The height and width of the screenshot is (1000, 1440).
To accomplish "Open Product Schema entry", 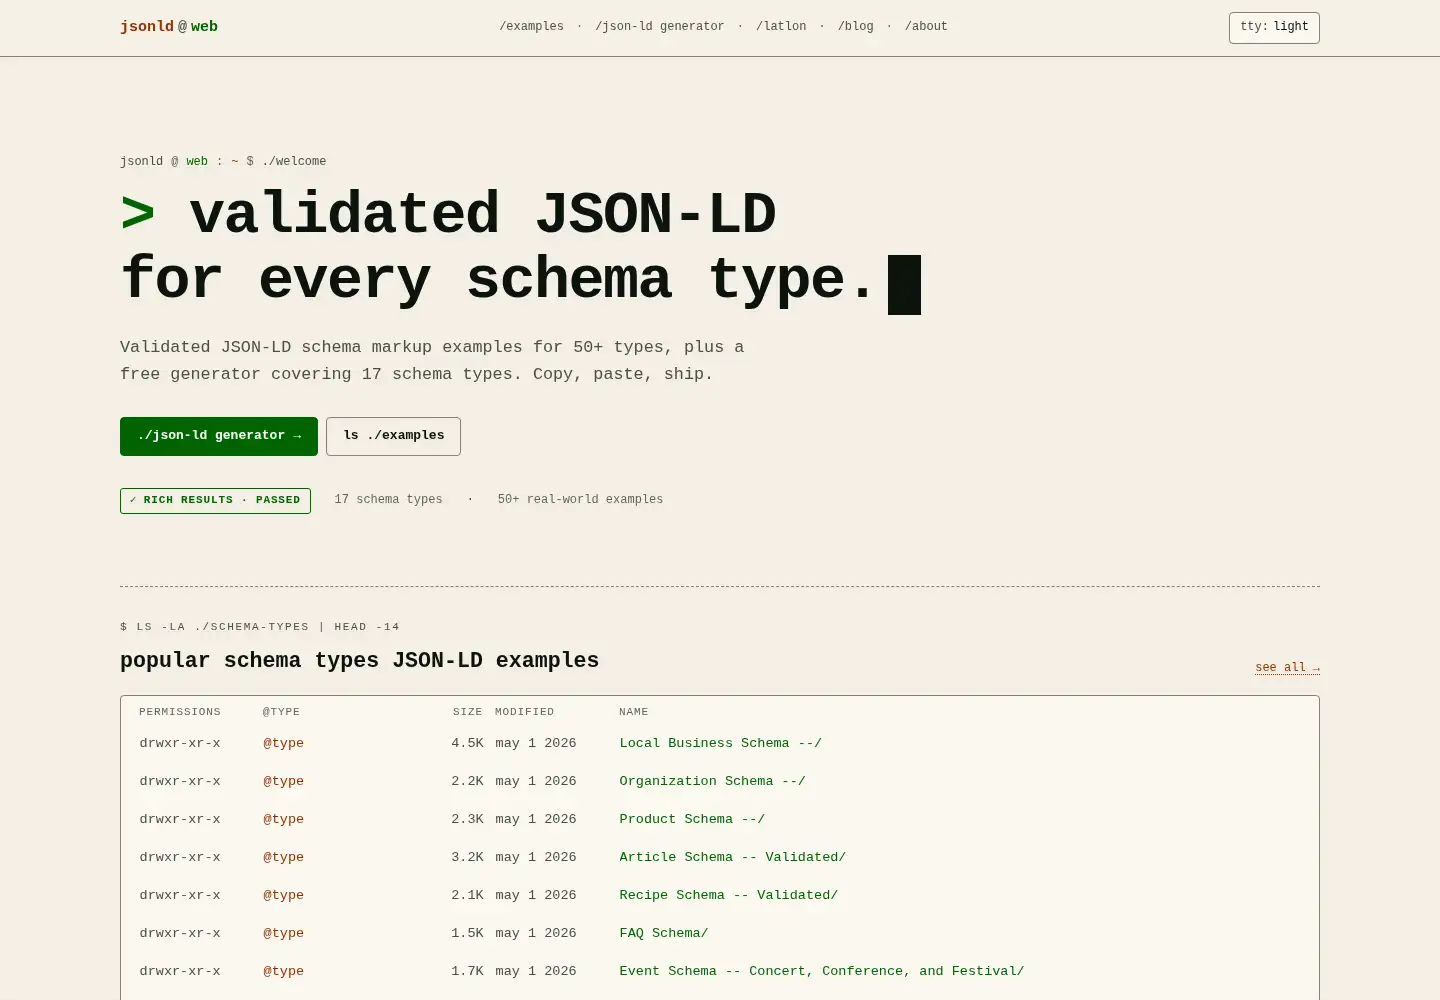I will point(692,819).
